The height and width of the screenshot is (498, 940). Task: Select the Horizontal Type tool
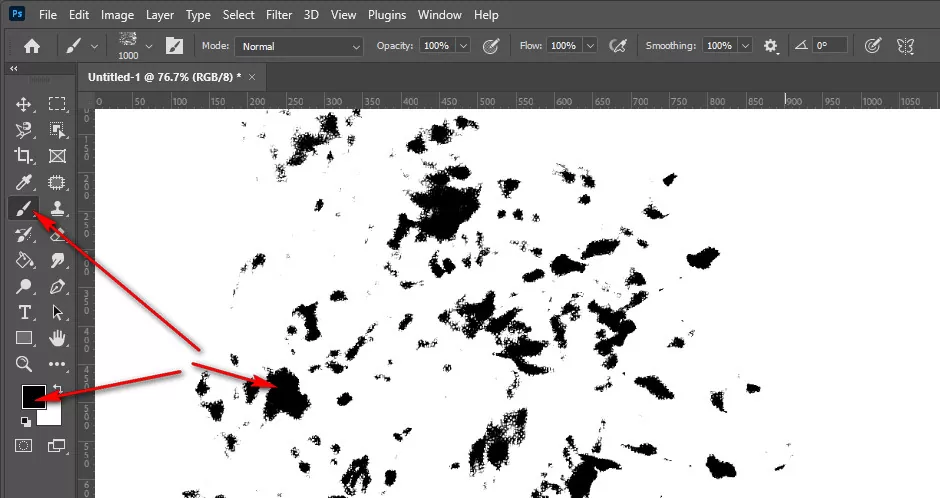tap(23, 312)
